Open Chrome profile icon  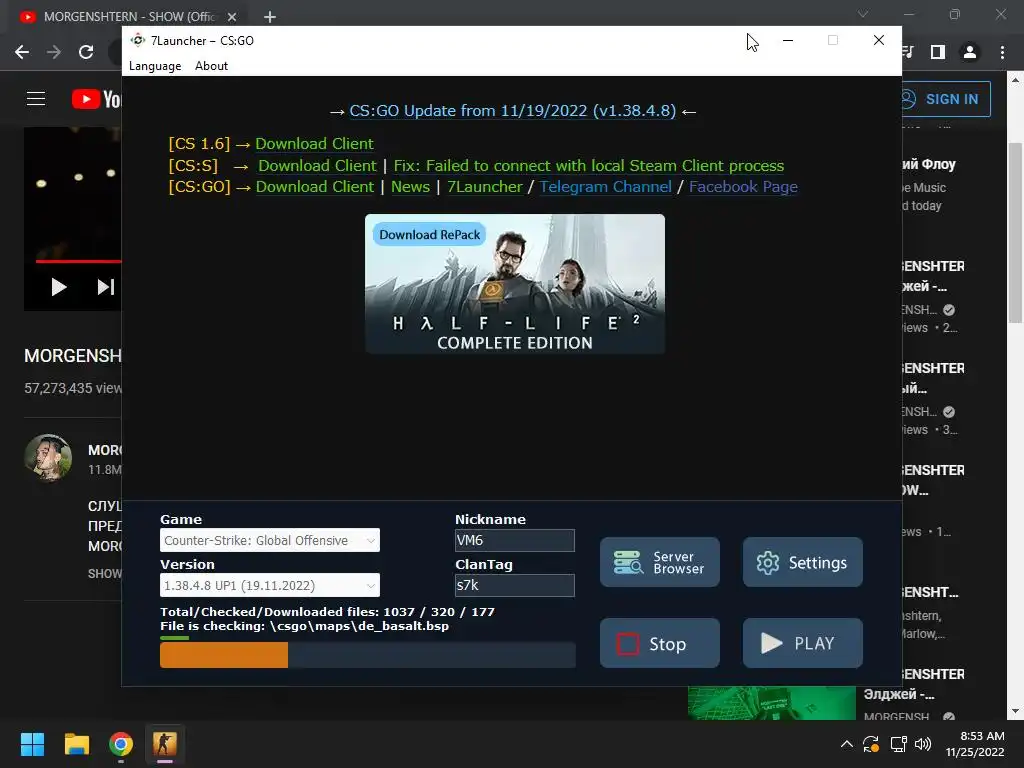pyautogui.click(x=970, y=52)
